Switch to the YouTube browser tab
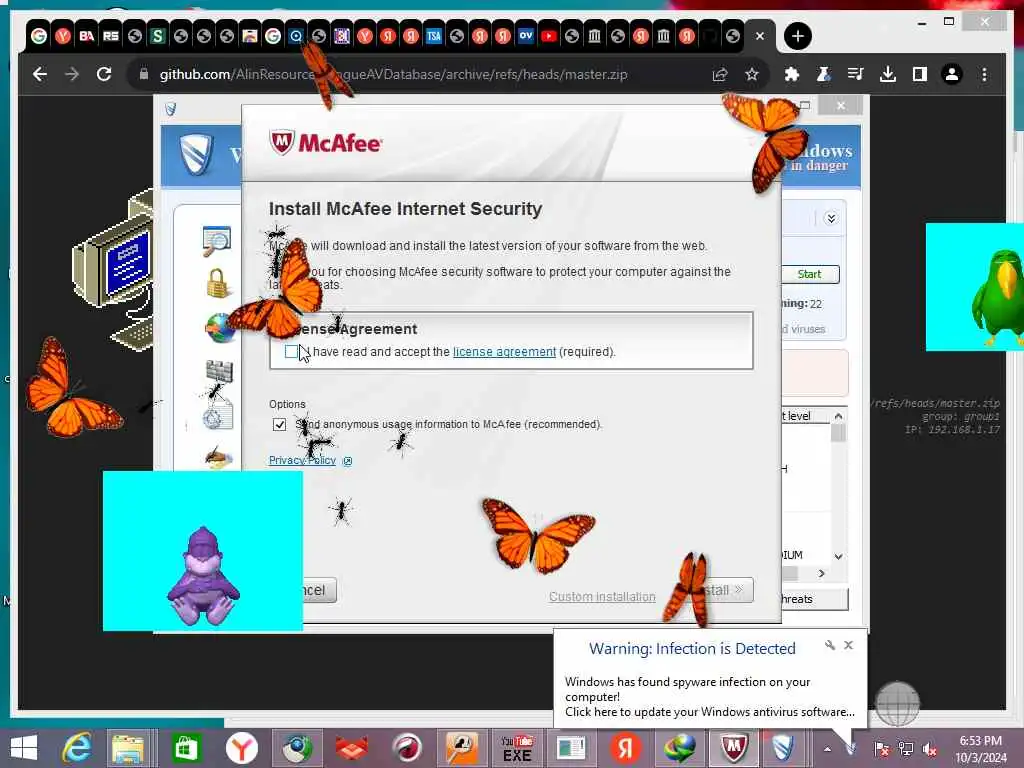 [x=549, y=36]
